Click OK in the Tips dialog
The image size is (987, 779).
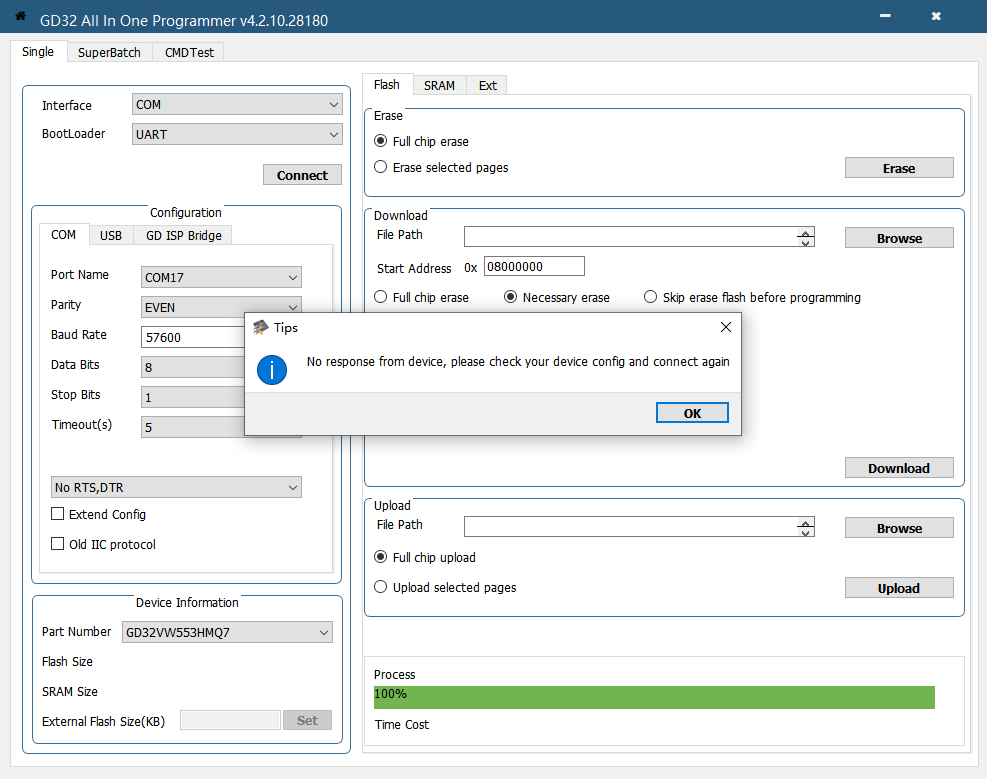click(x=692, y=413)
